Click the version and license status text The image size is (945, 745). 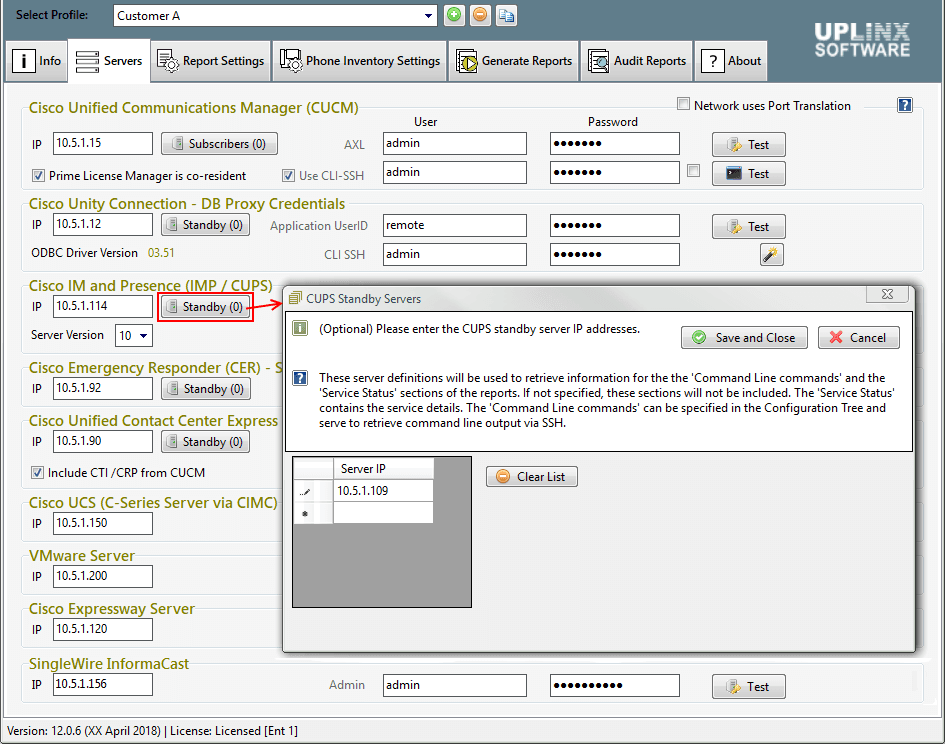coord(152,731)
